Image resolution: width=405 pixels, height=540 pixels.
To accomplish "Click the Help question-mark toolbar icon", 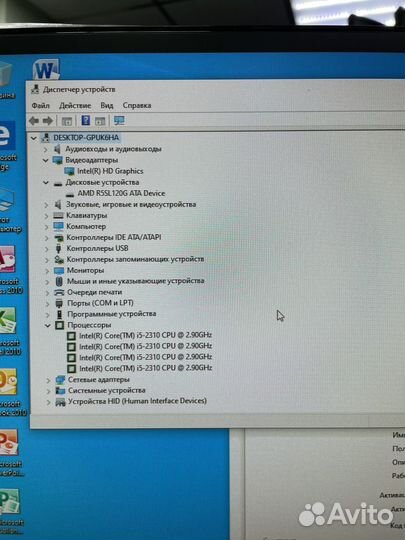I will pos(85,121).
